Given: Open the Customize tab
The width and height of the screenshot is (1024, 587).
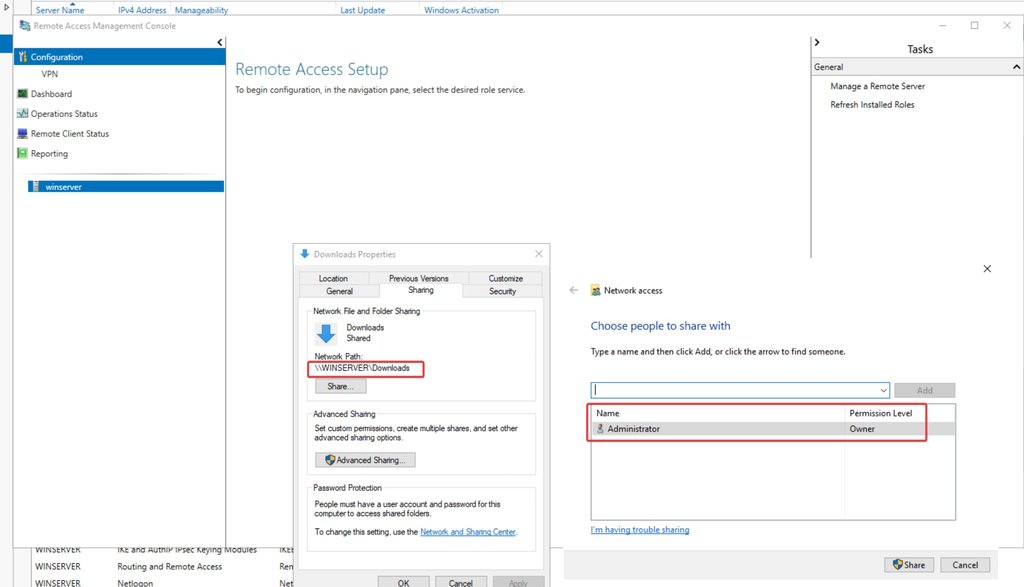Looking at the screenshot, I should (x=505, y=278).
